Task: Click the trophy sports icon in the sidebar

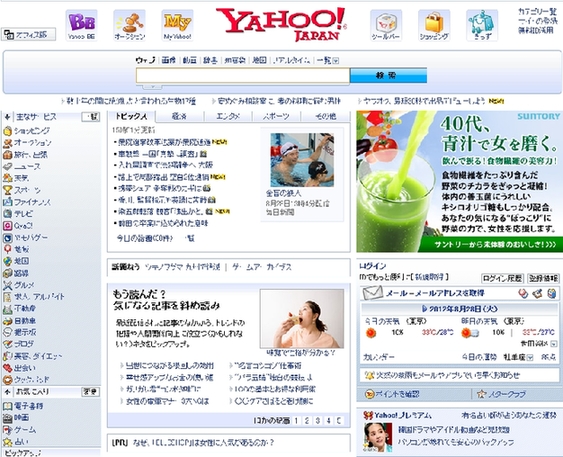Action: 8,190
